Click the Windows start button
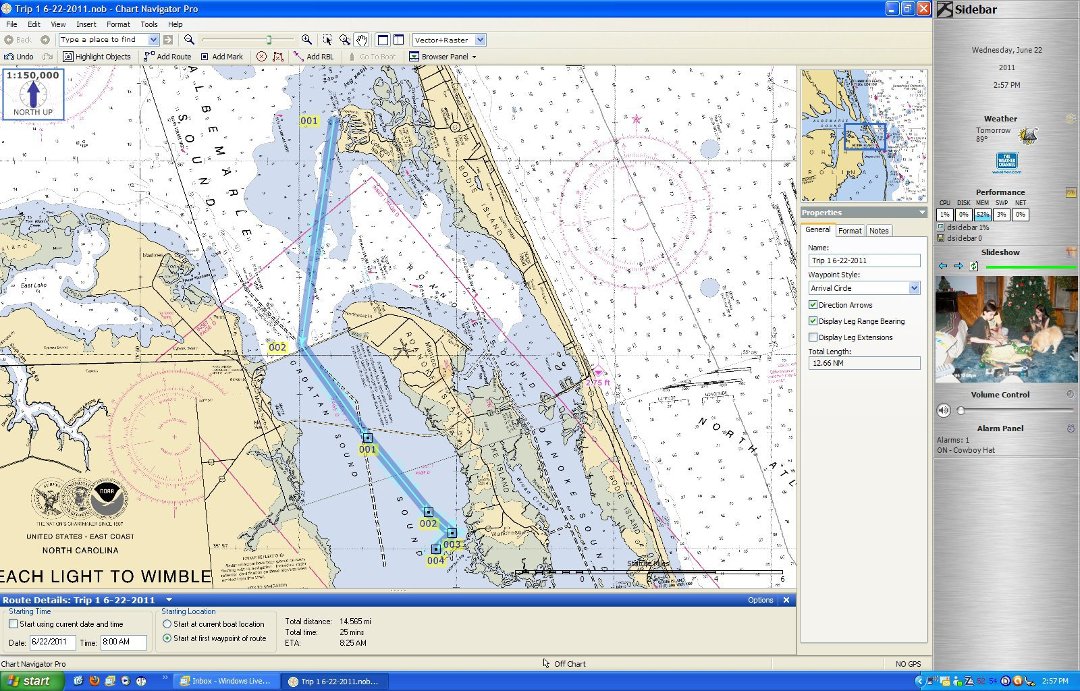The width and height of the screenshot is (1080, 691). click(x=32, y=681)
